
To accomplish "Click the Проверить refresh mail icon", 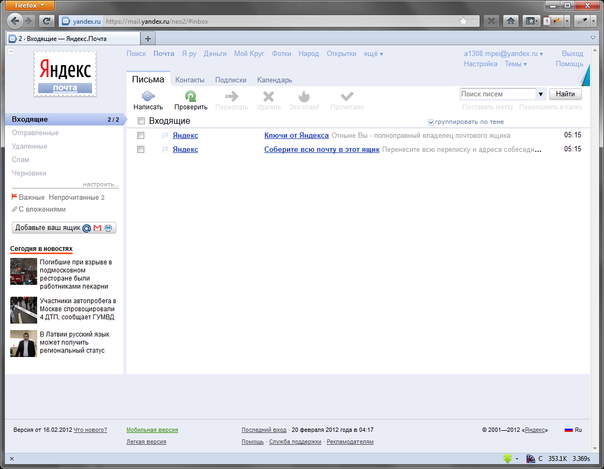I will [190, 96].
